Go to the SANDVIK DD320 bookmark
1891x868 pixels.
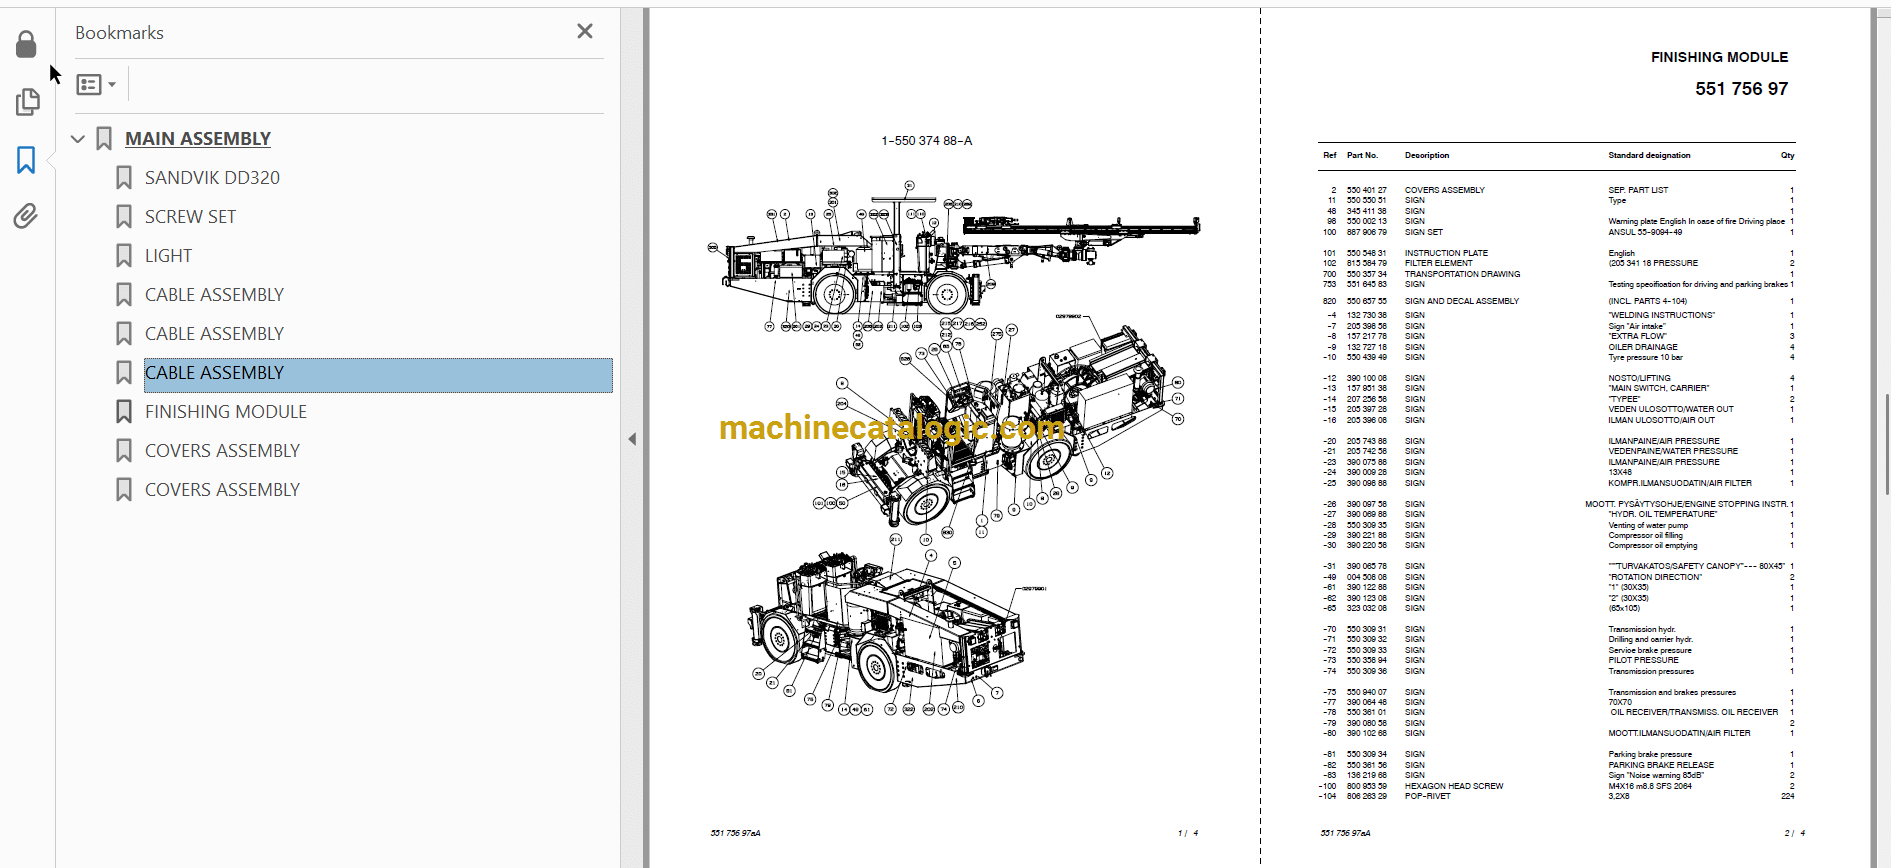212,178
